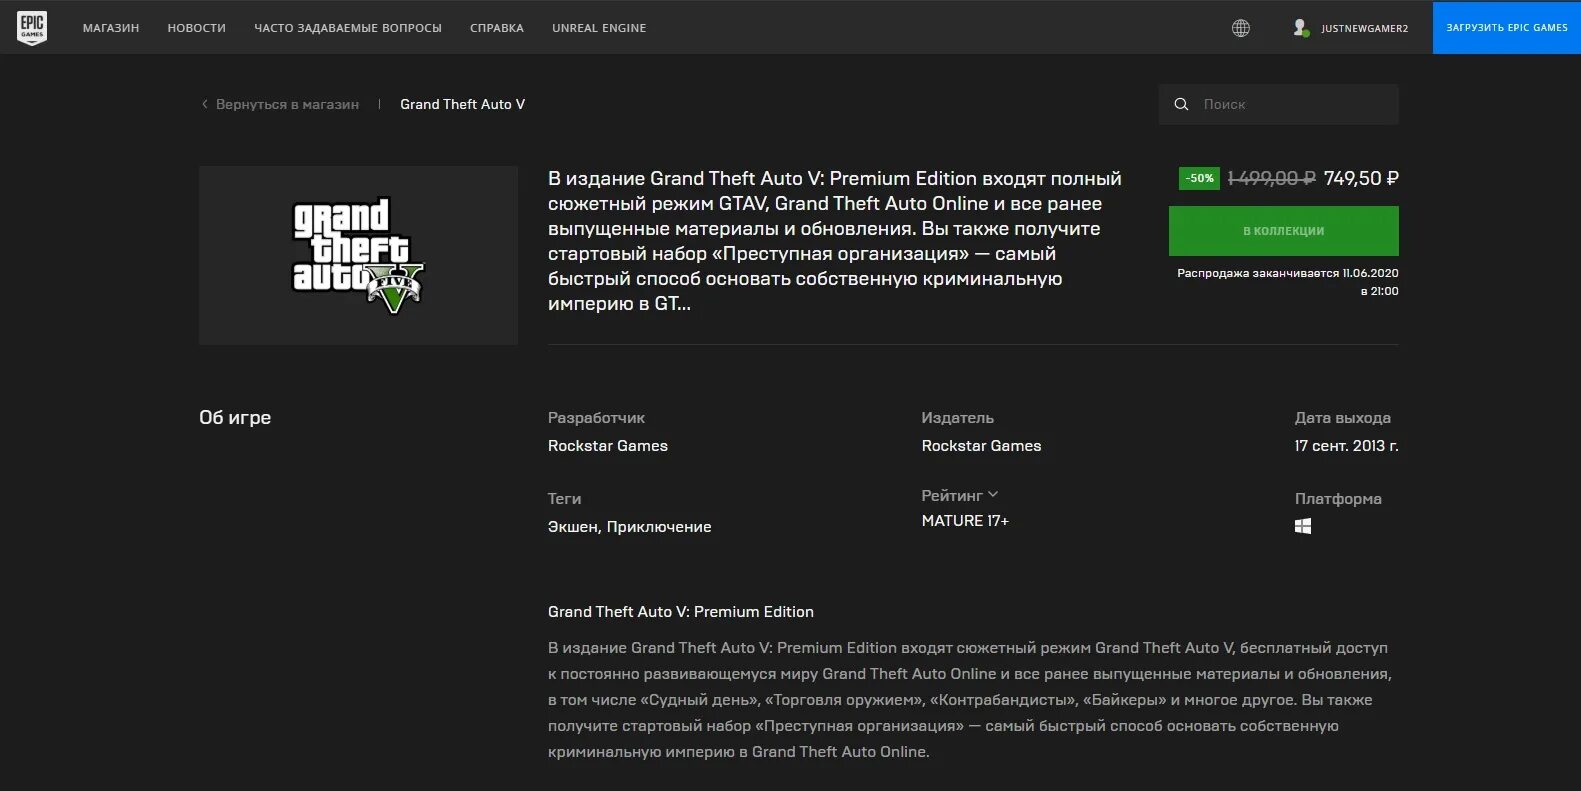Click the -50% discount badge

[1199, 178]
